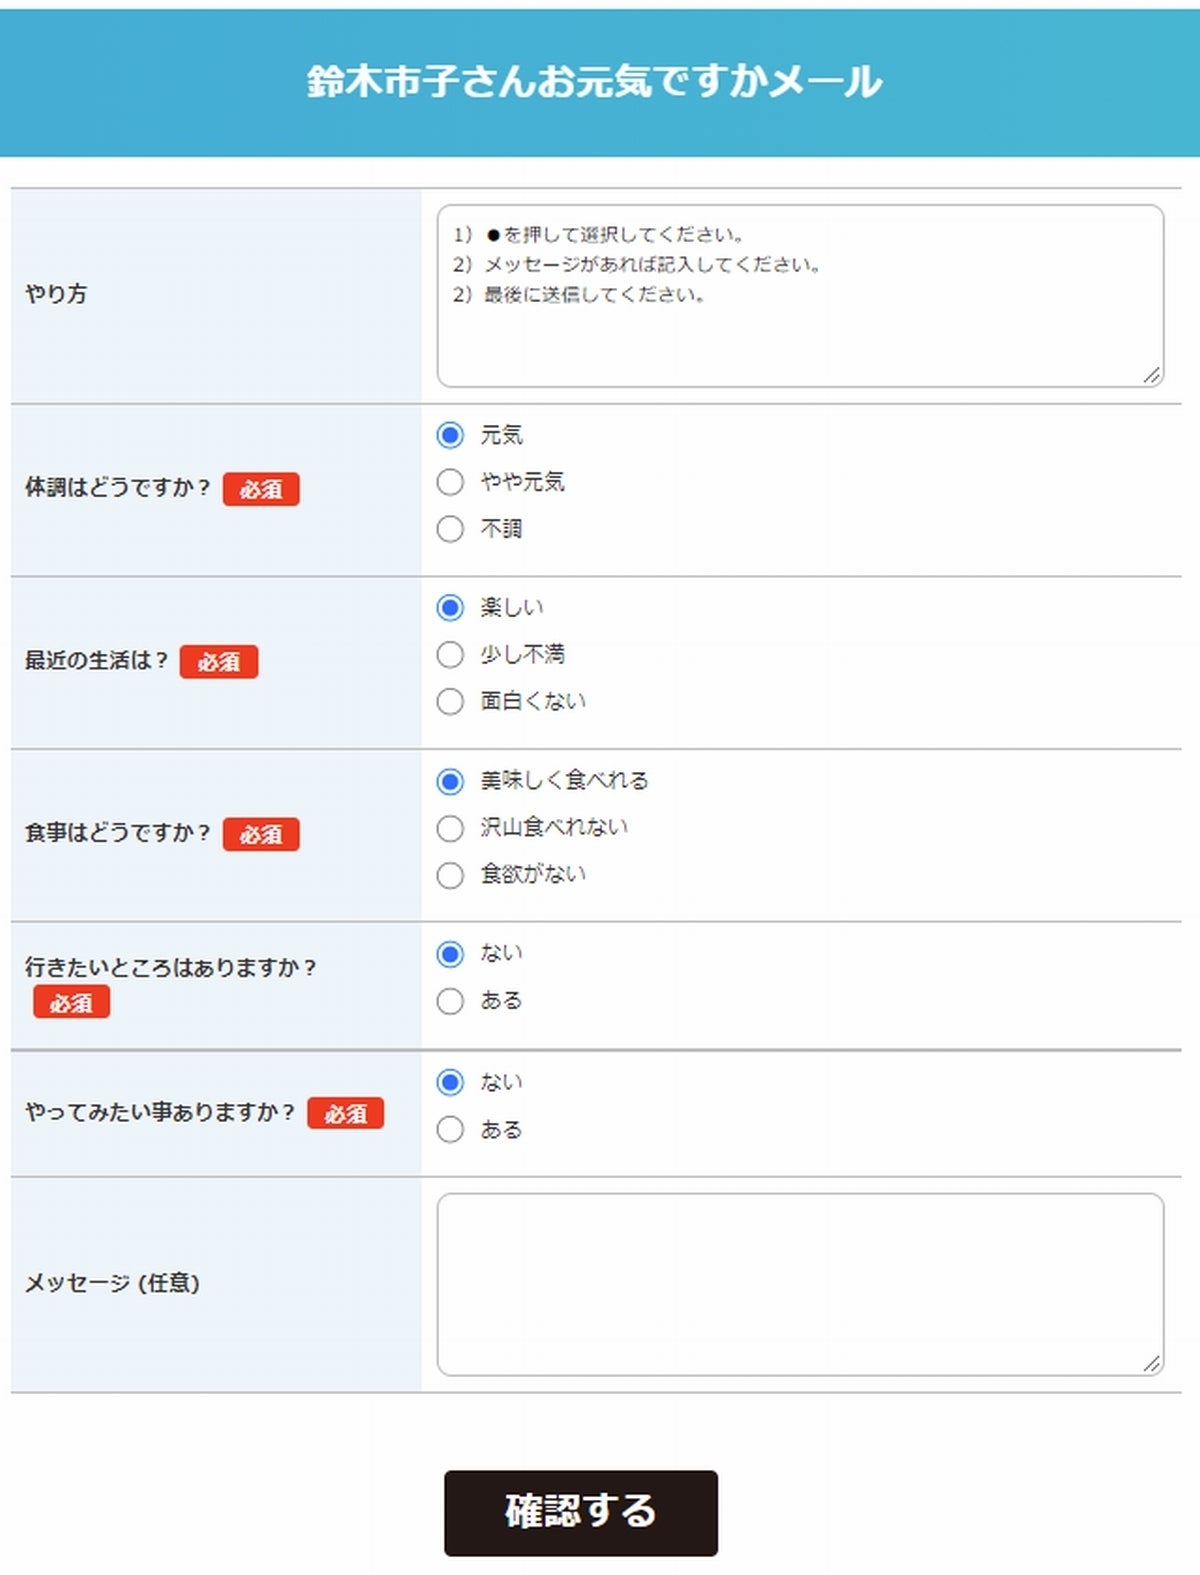This screenshot has height=1575, width=1200.
Task: Choose the 少し不満 radio option
Action: click(450, 655)
